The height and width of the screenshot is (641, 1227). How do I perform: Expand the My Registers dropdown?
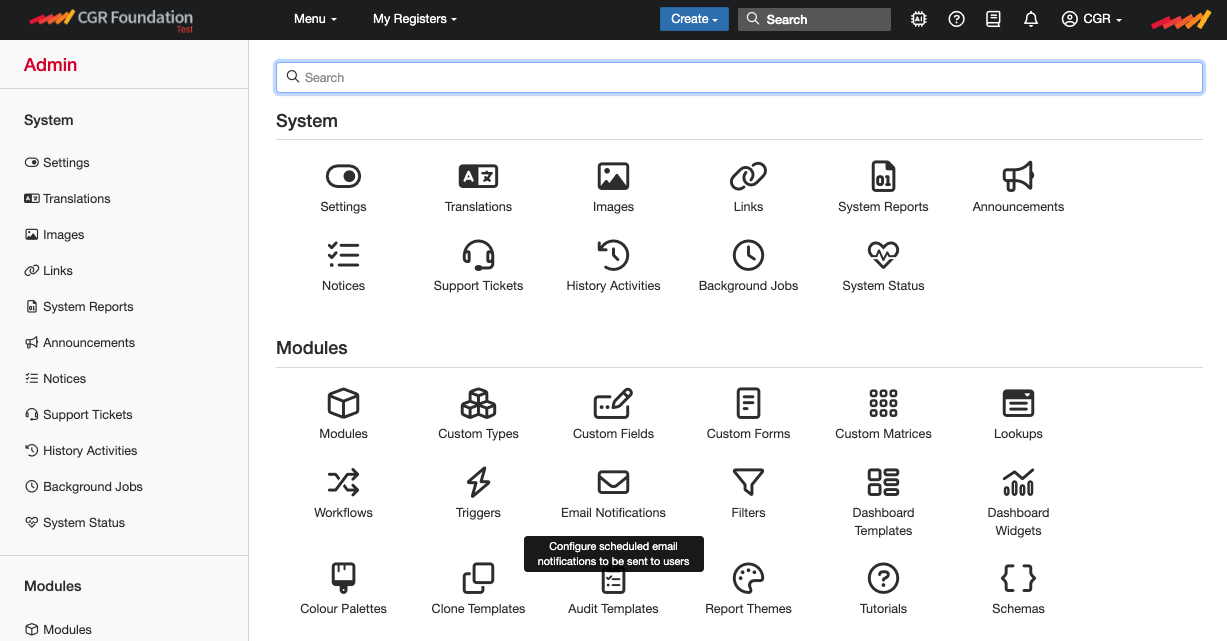(414, 18)
